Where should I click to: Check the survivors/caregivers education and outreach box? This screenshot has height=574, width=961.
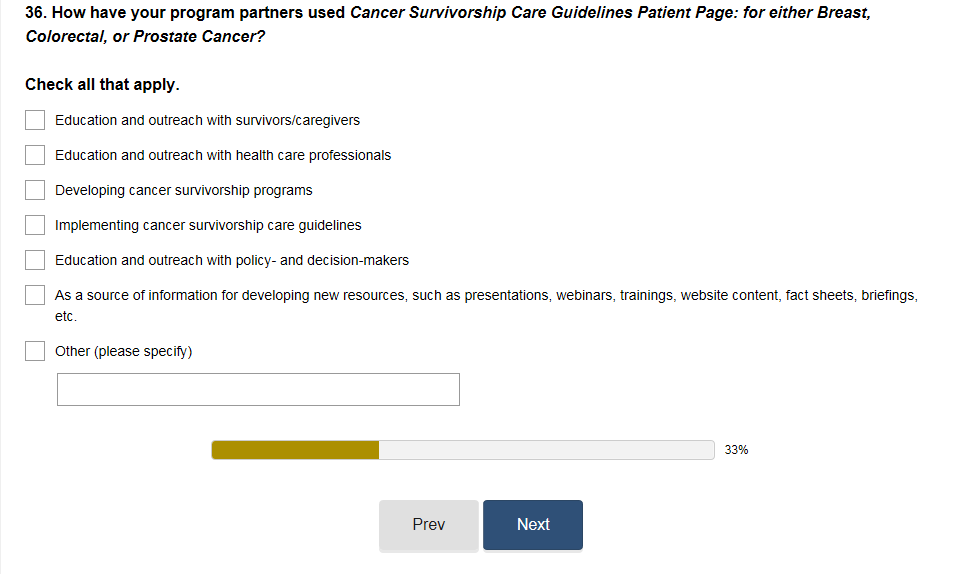(35, 120)
